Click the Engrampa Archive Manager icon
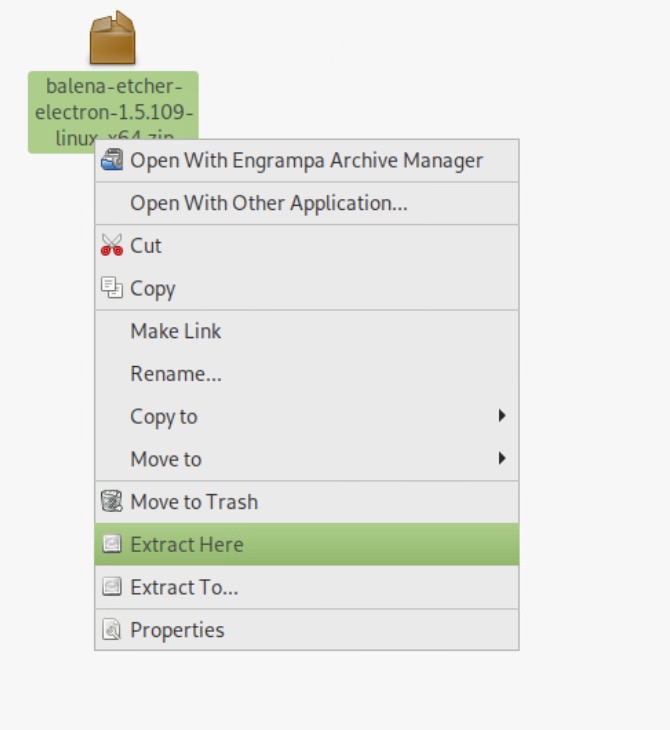The image size is (670, 730). tap(112, 161)
